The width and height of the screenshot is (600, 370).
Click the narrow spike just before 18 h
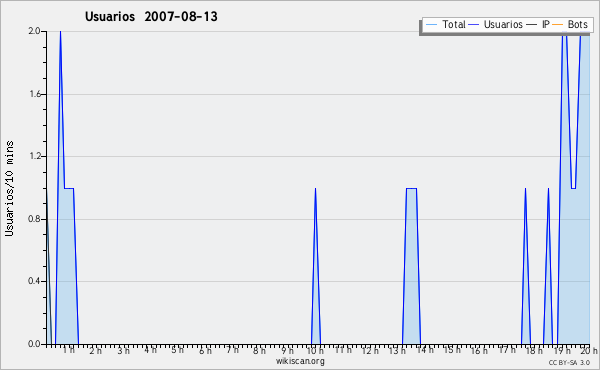pos(525,266)
